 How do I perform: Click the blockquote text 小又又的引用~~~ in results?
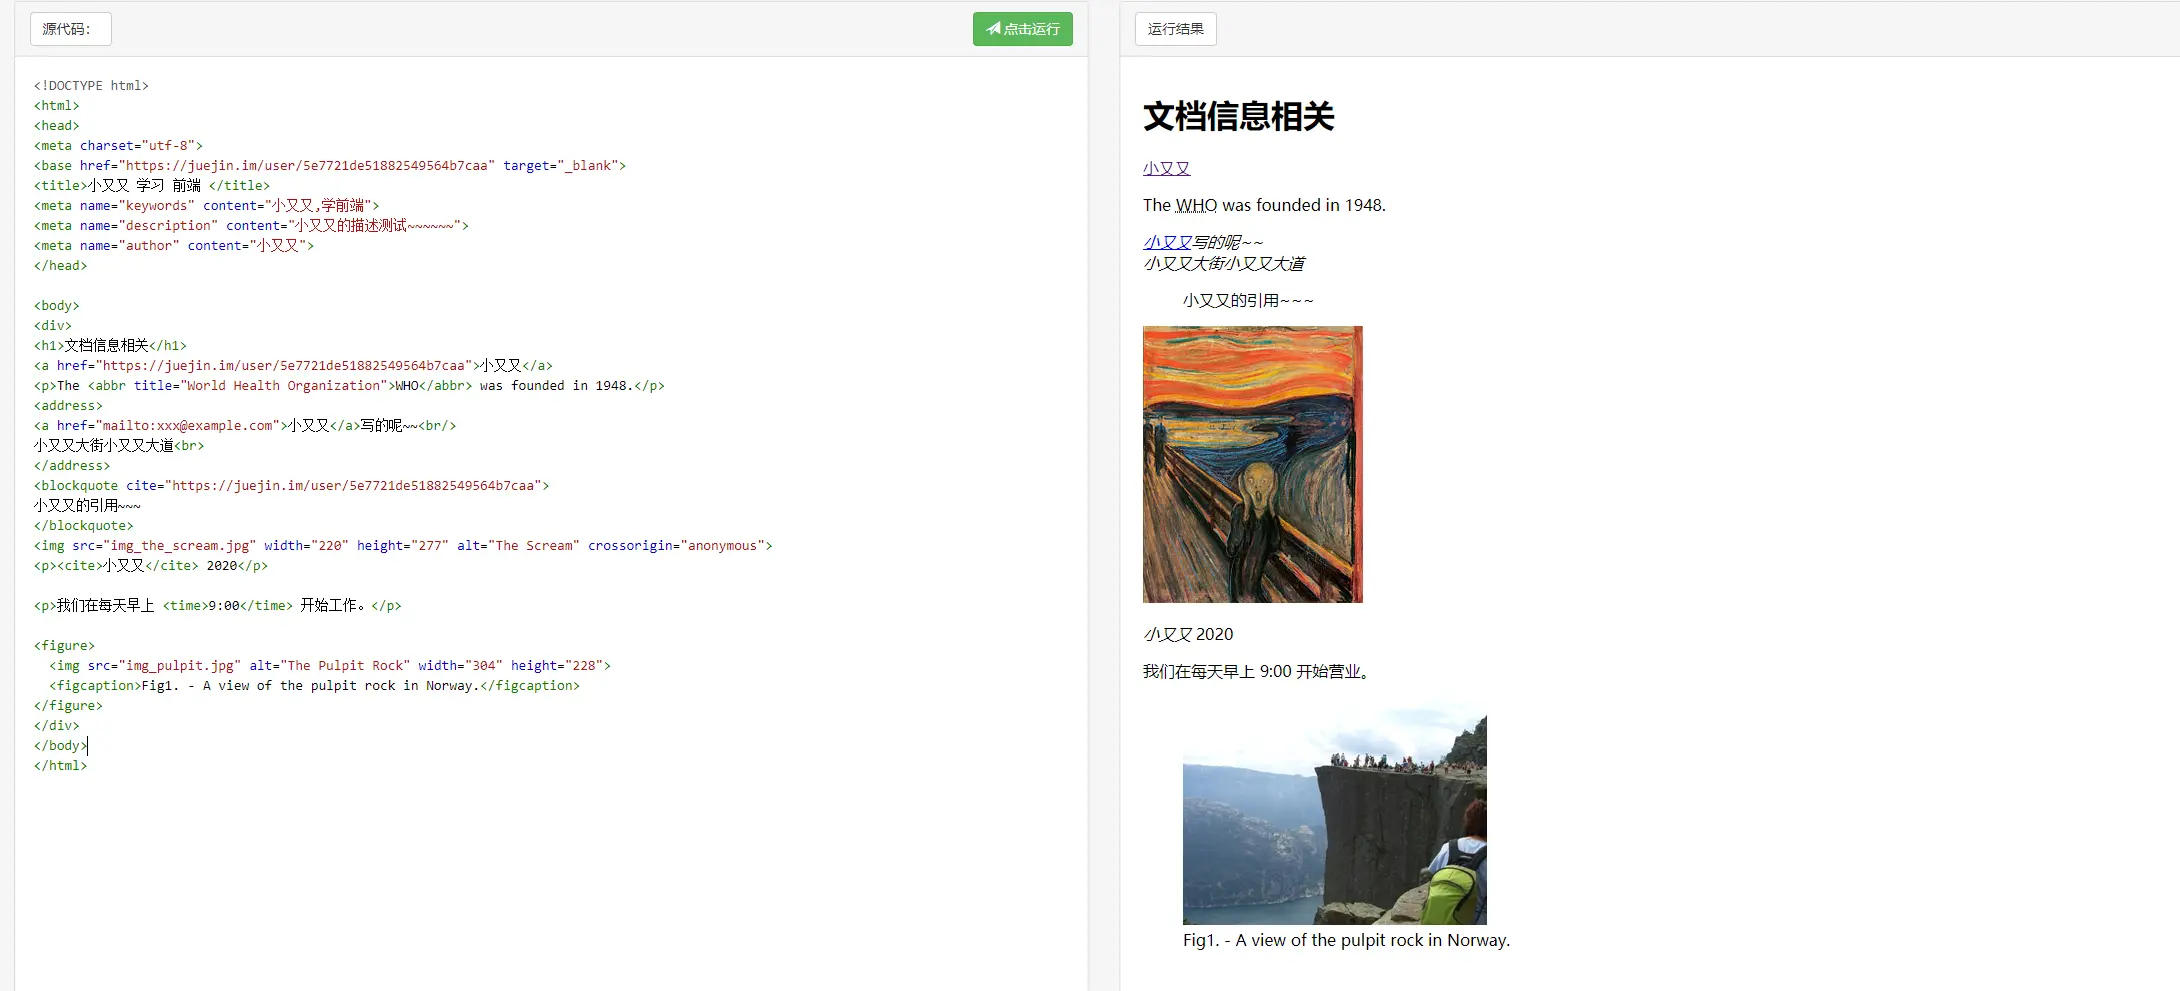click(x=1248, y=300)
